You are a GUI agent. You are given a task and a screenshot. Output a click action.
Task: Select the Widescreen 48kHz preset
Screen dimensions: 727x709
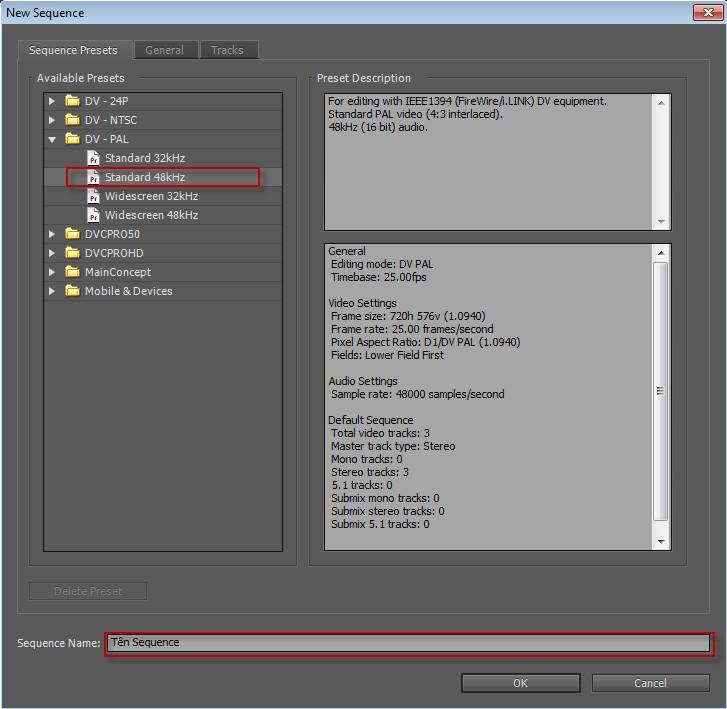pyautogui.click(x=152, y=215)
